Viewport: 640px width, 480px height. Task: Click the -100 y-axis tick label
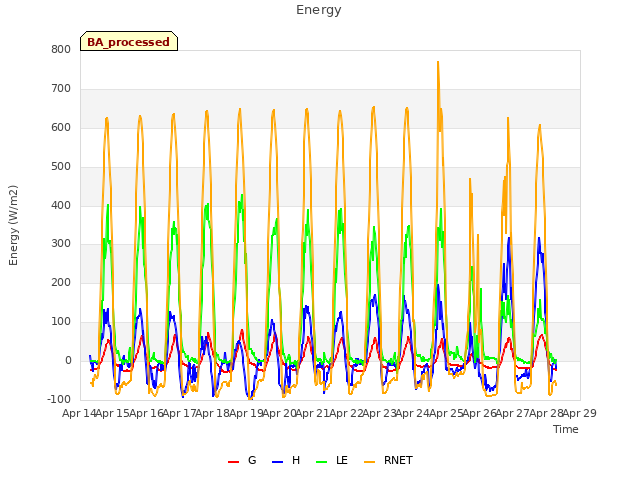point(59,399)
